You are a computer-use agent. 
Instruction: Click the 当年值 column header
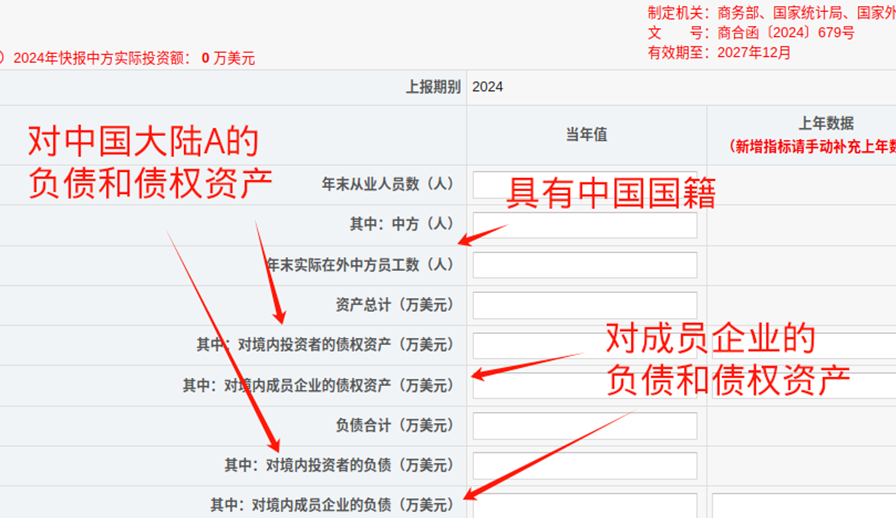(x=586, y=135)
